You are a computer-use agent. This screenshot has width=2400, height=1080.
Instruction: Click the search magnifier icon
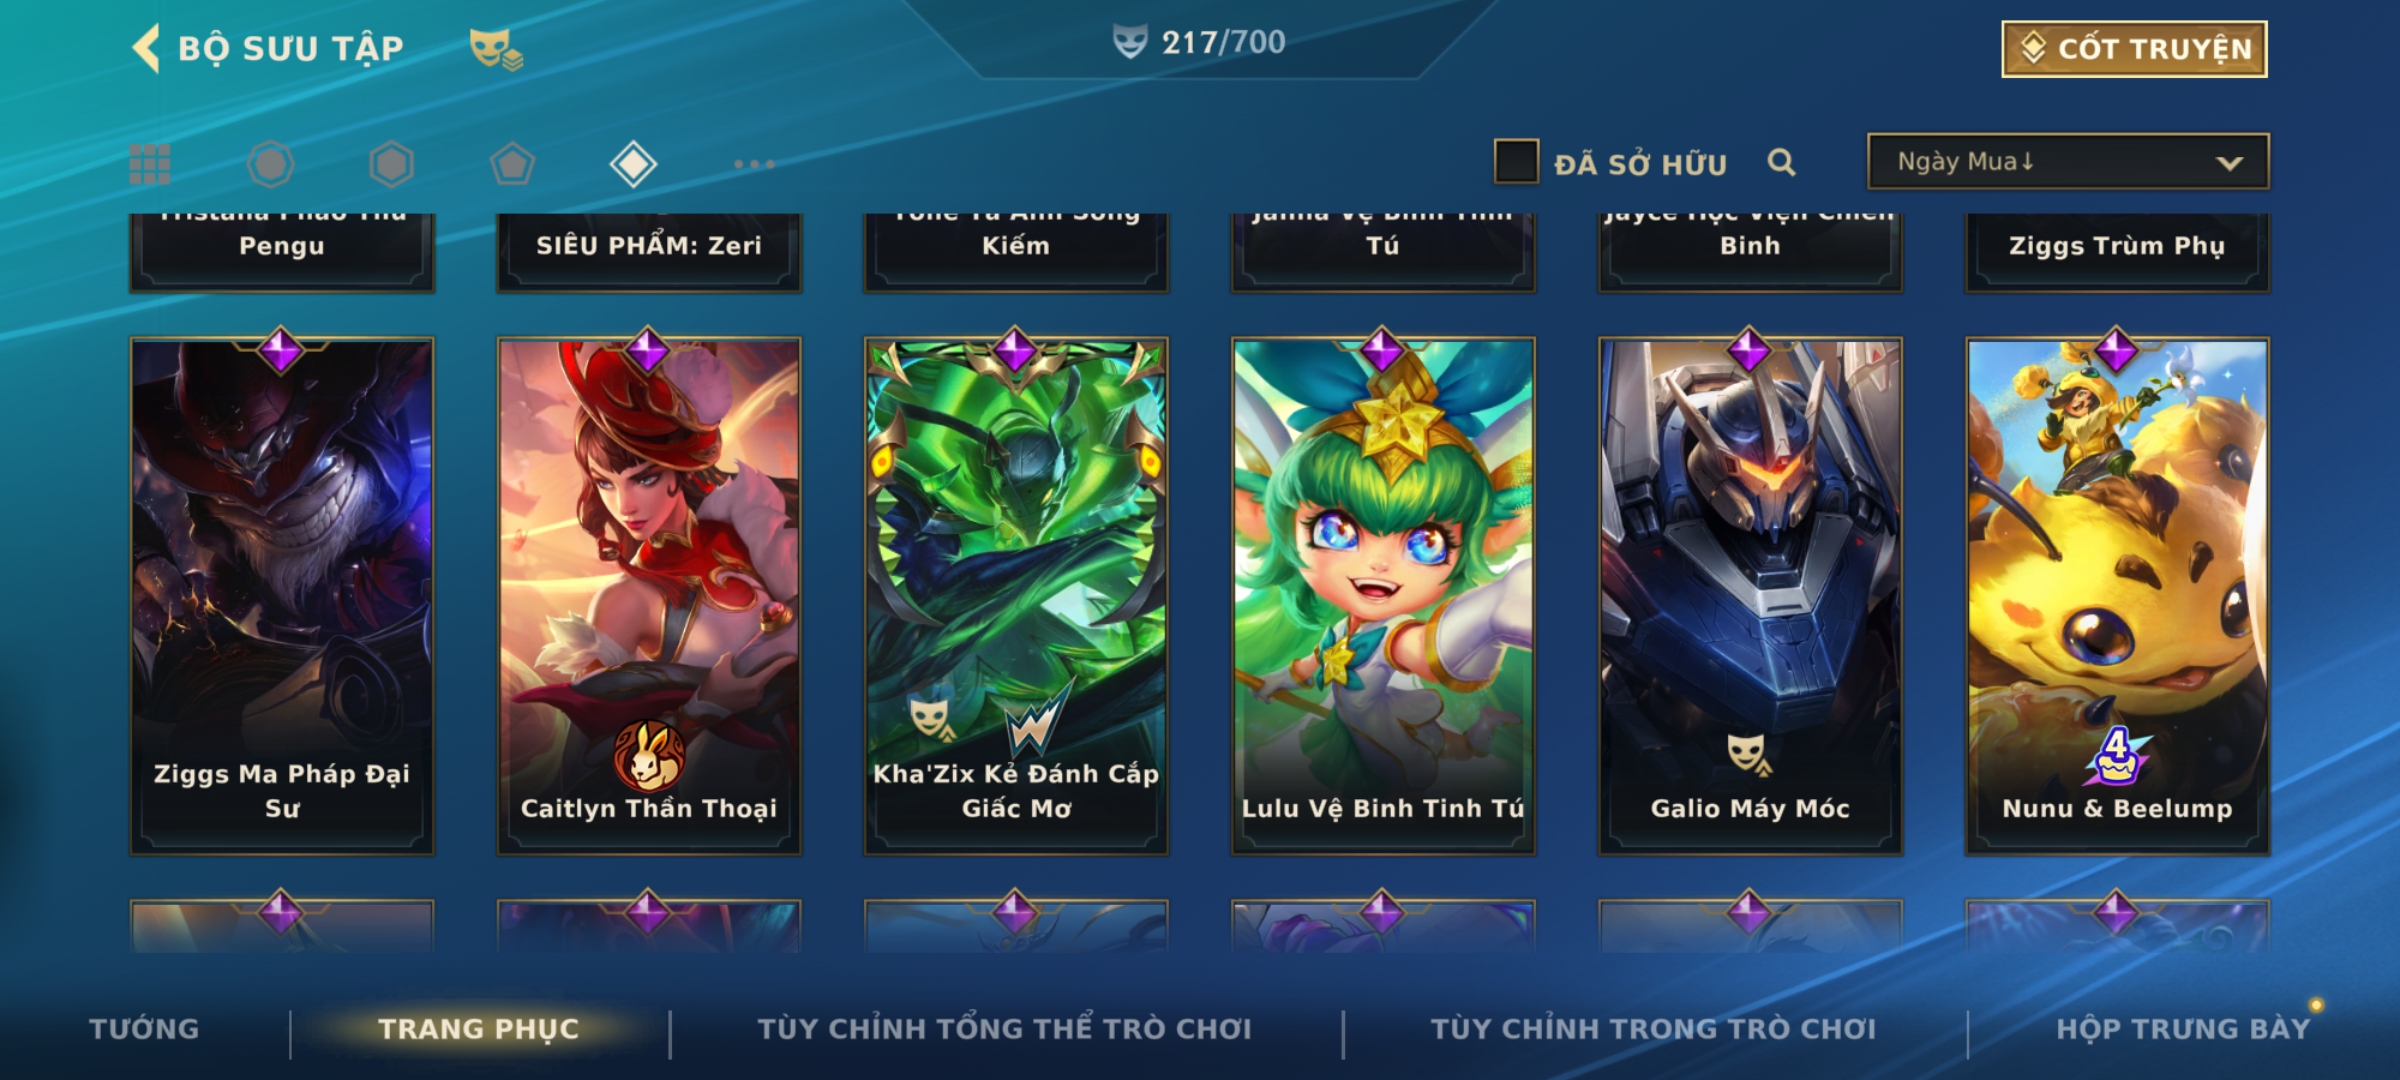[x=1781, y=162]
